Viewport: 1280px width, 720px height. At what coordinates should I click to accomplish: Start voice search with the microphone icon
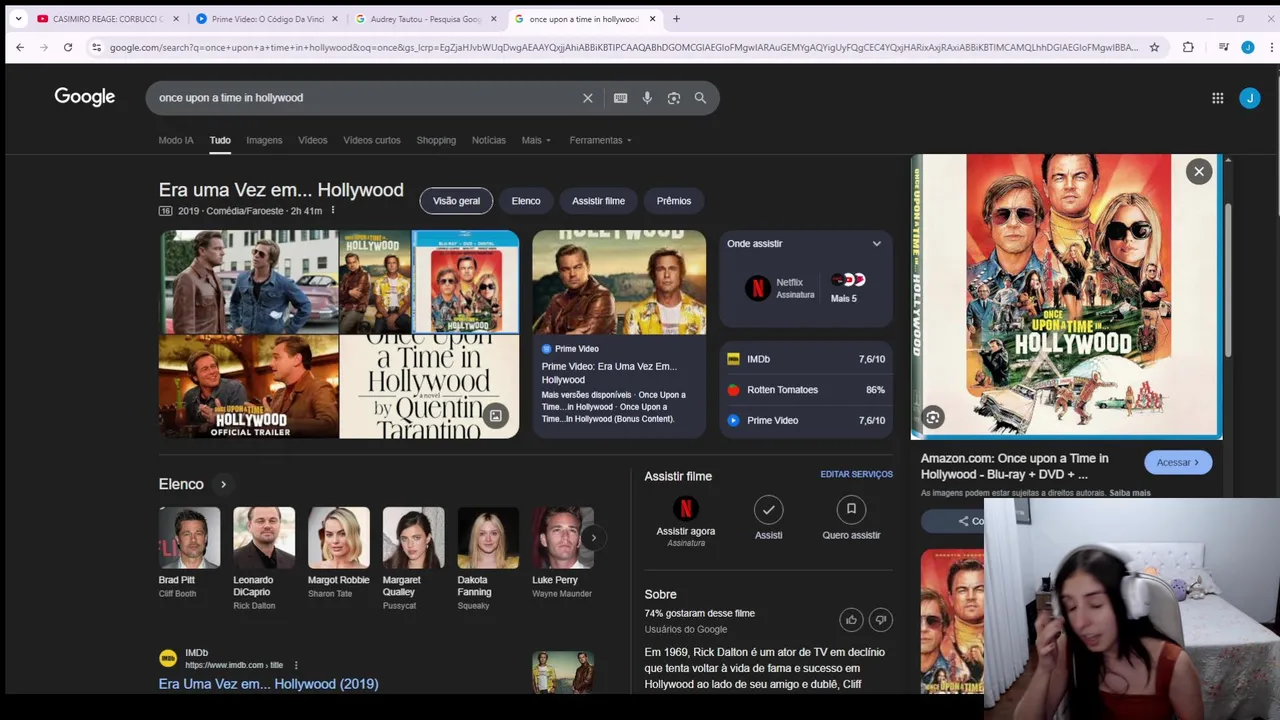(647, 98)
